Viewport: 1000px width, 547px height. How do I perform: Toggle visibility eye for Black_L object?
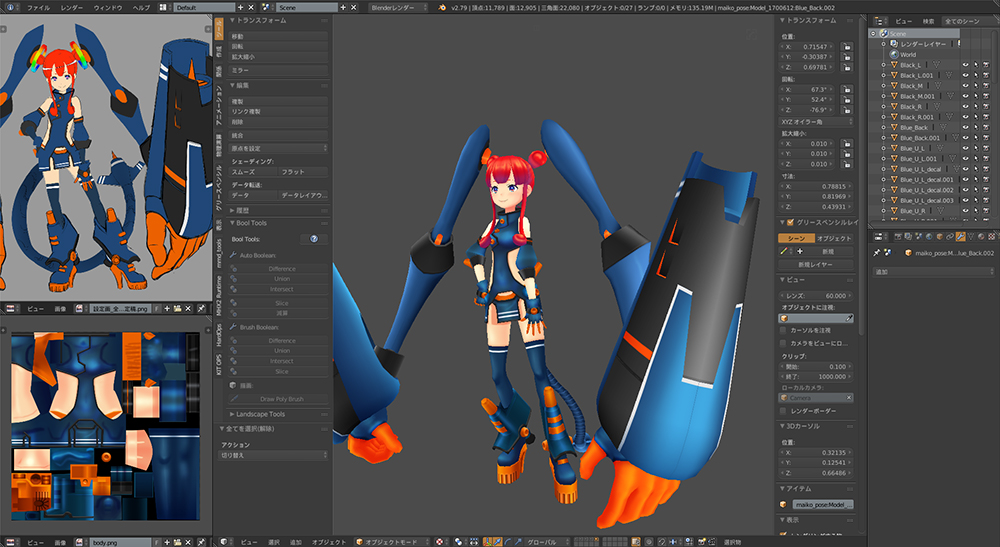tap(965, 65)
